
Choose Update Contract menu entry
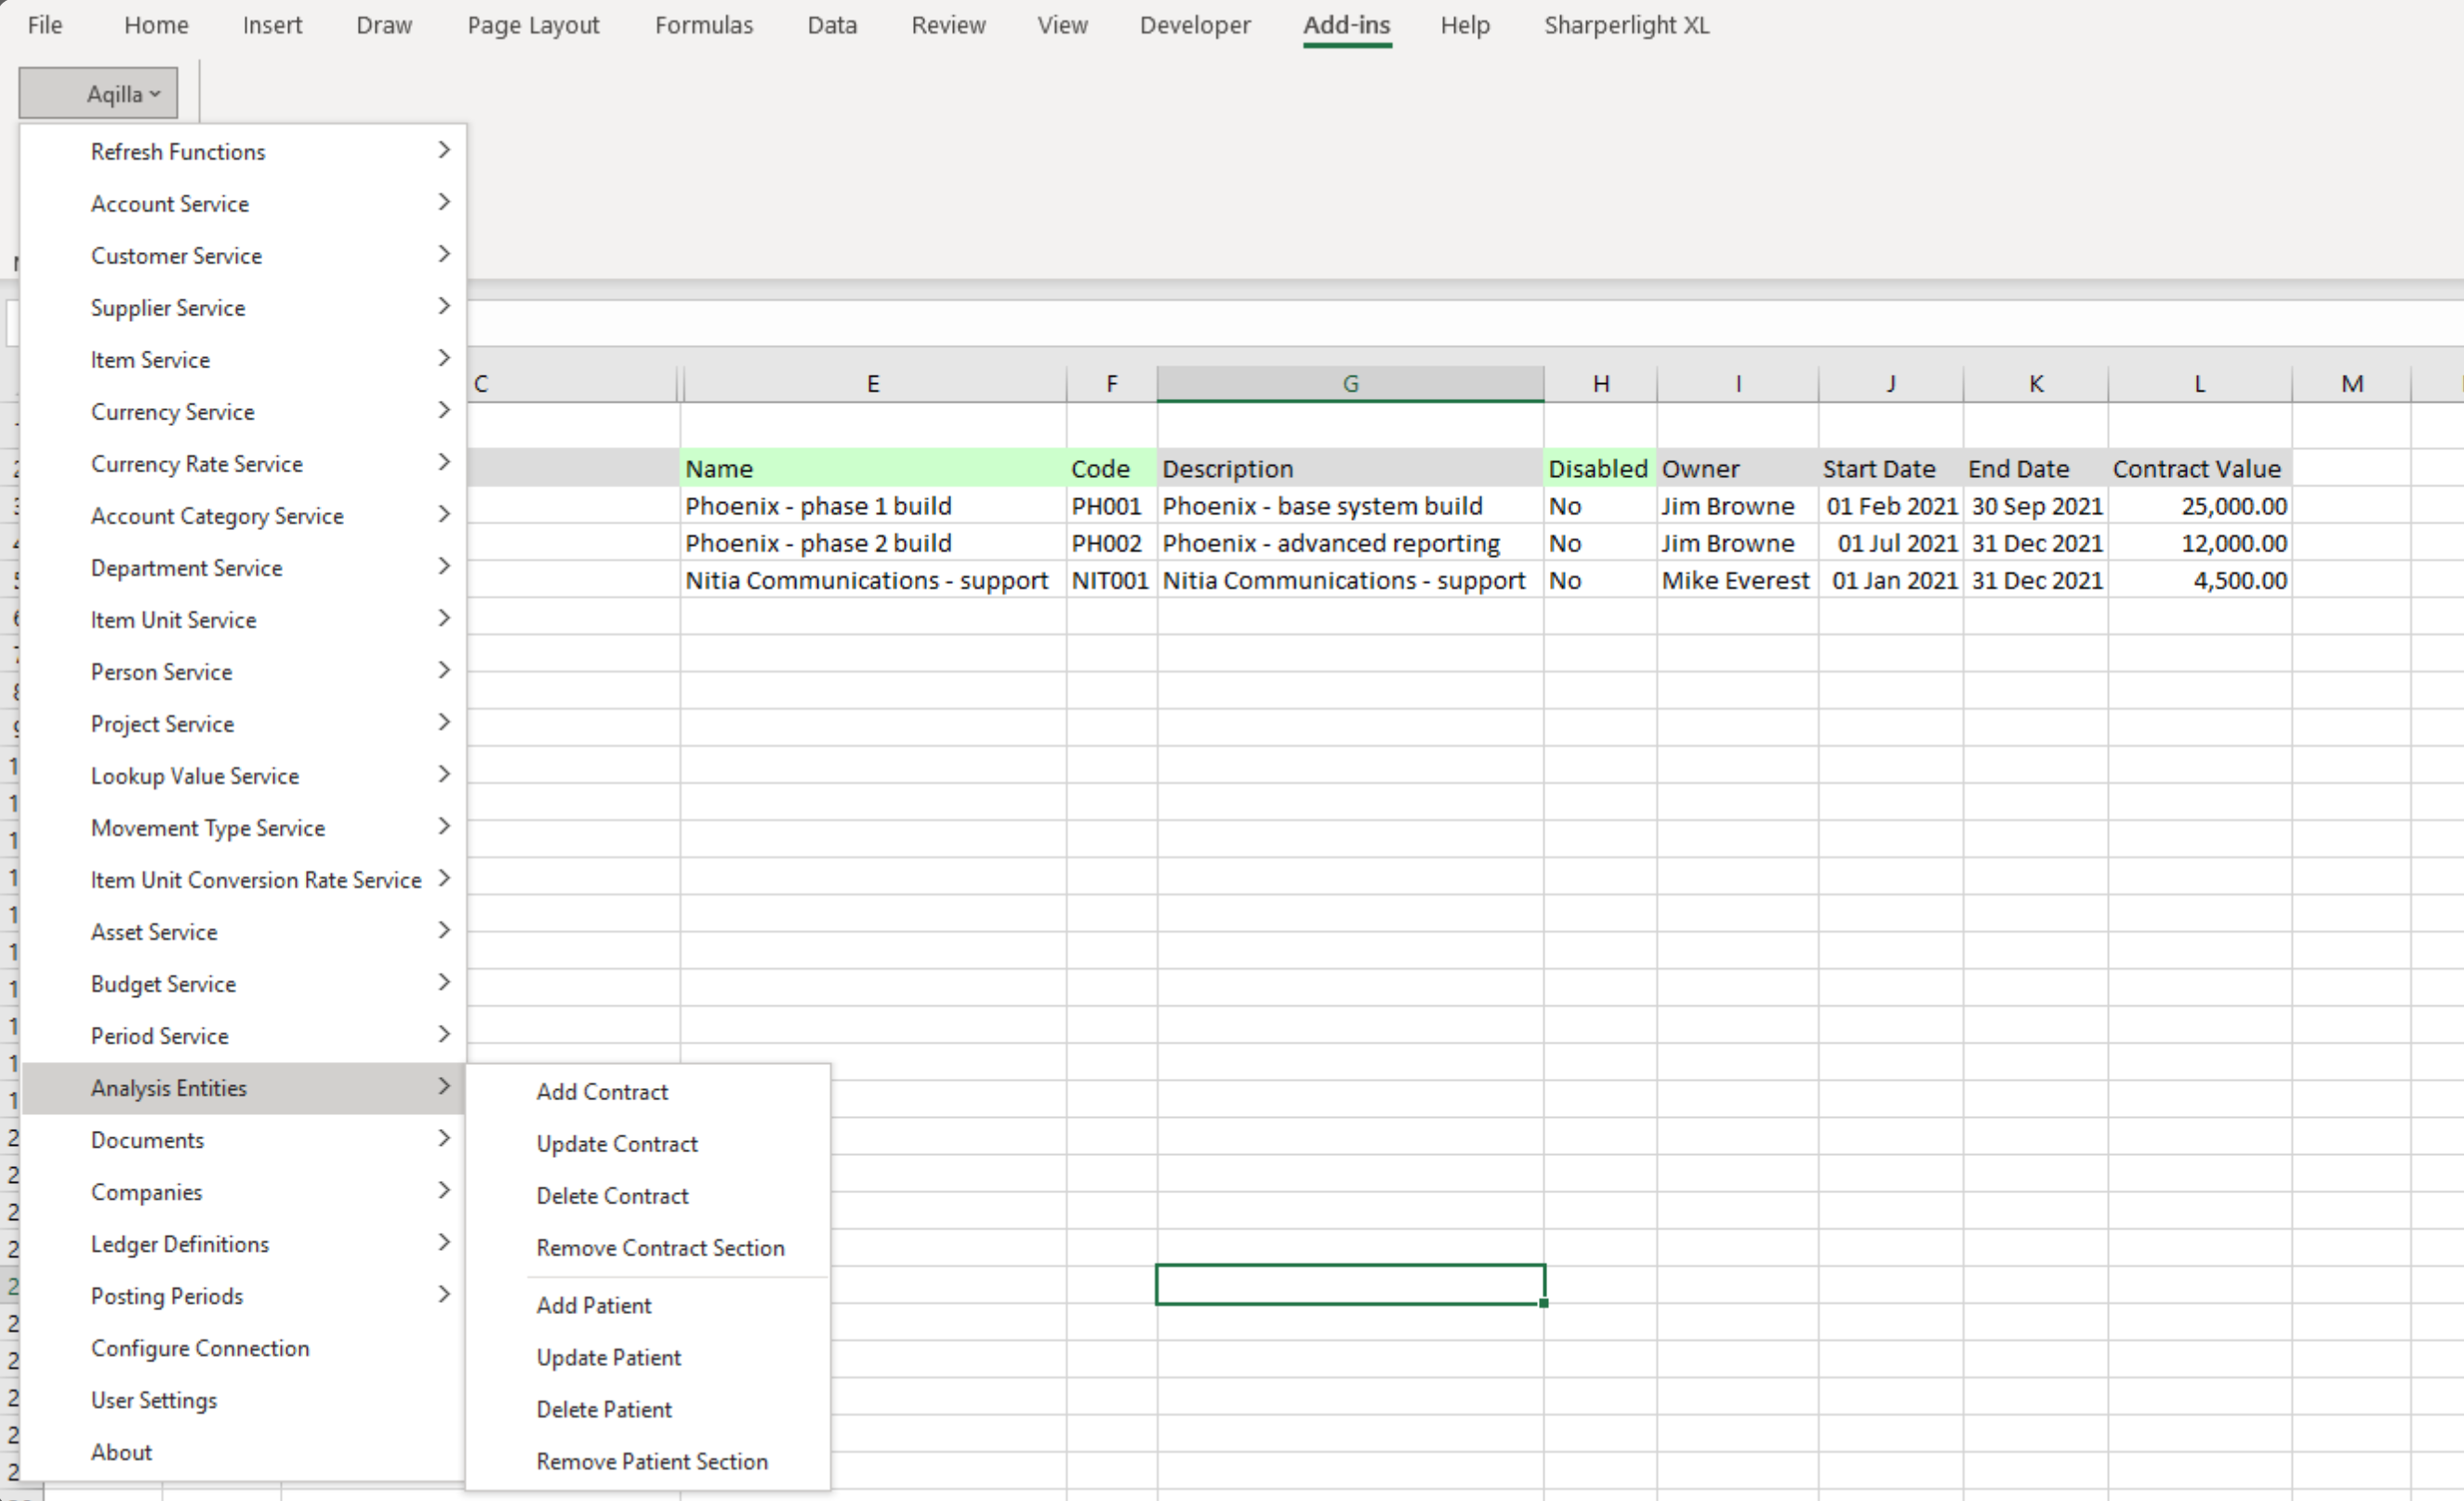click(x=616, y=1143)
